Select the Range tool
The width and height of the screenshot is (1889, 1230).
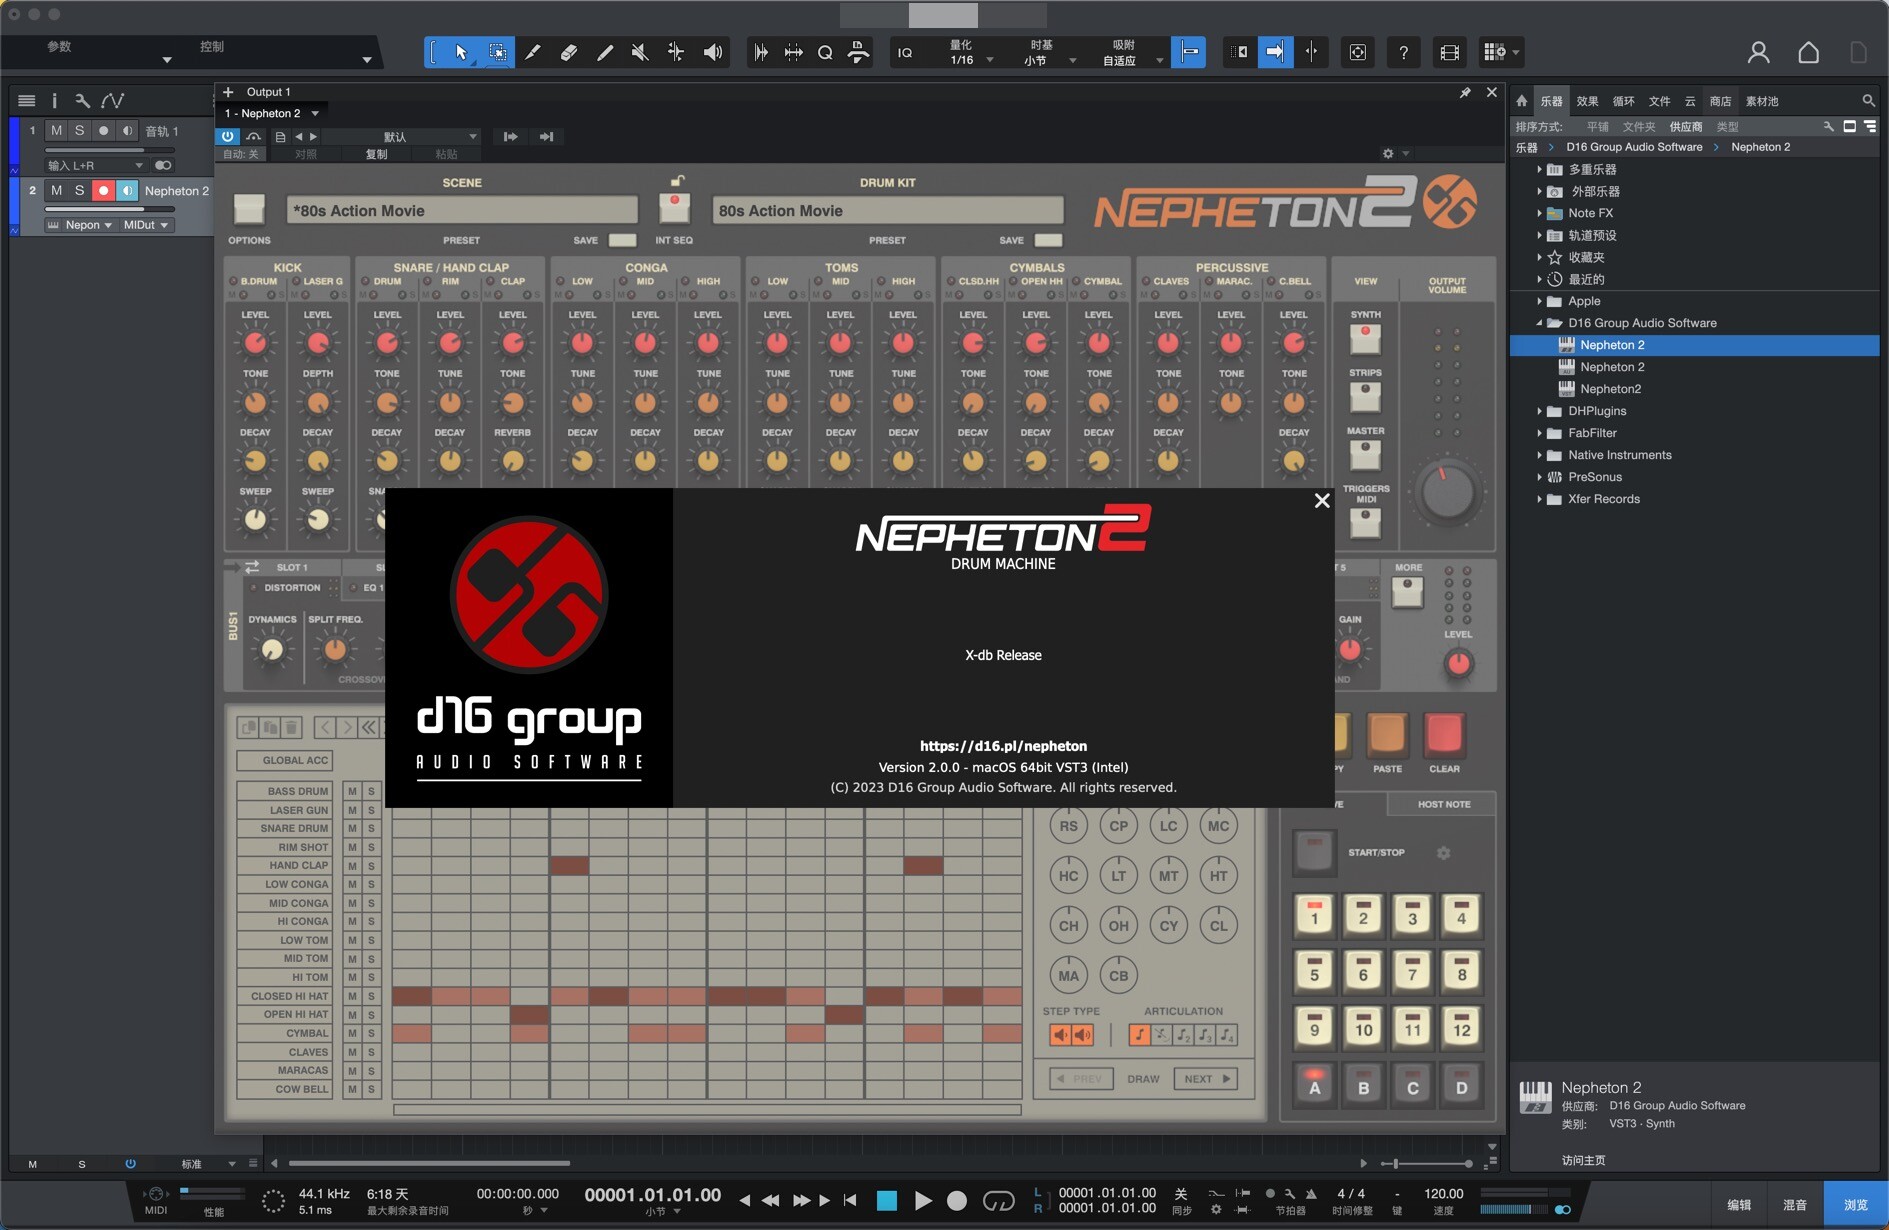click(x=497, y=52)
